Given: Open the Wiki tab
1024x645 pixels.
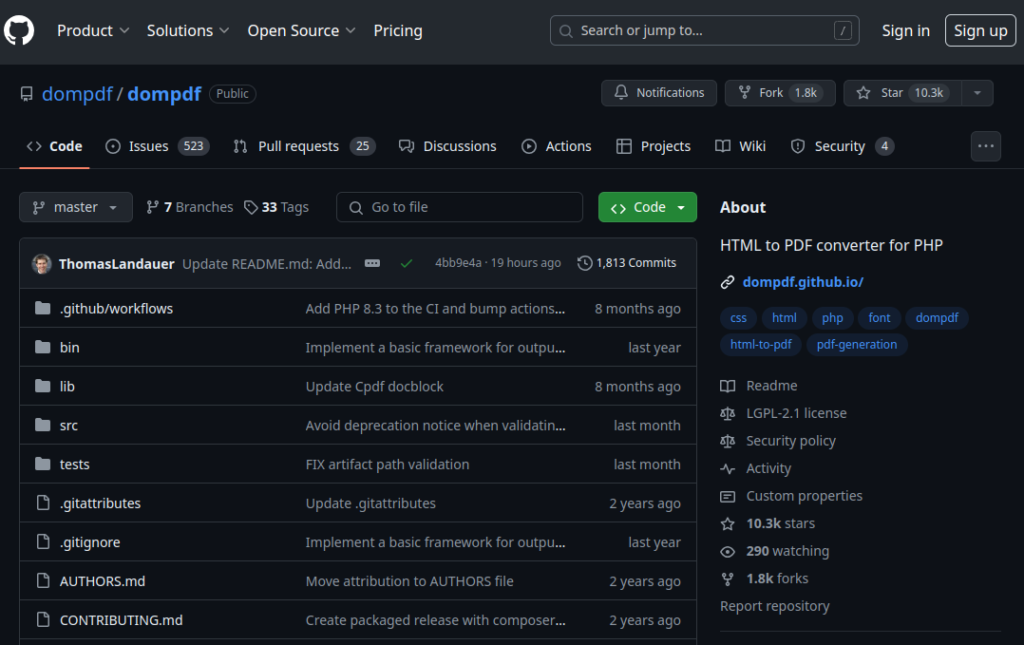Looking at the screenshot, I should click(x=740, y=146).
